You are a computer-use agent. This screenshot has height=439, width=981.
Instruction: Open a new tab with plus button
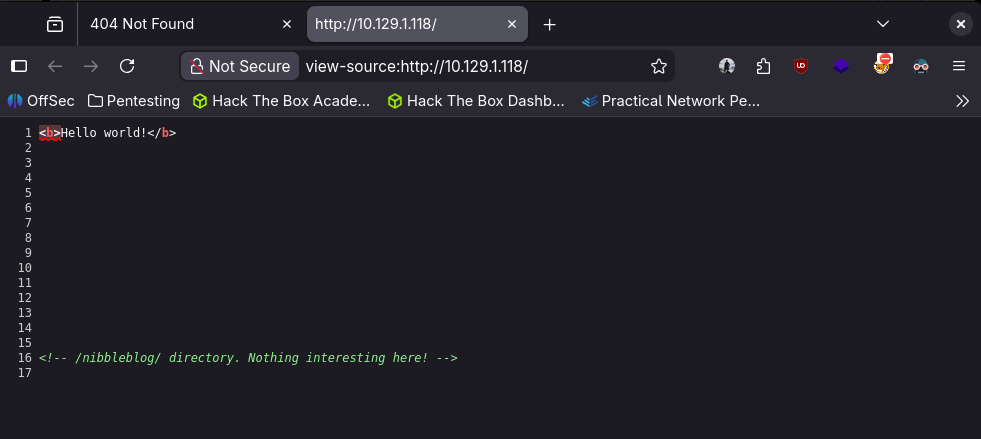[x=549, y=24]
